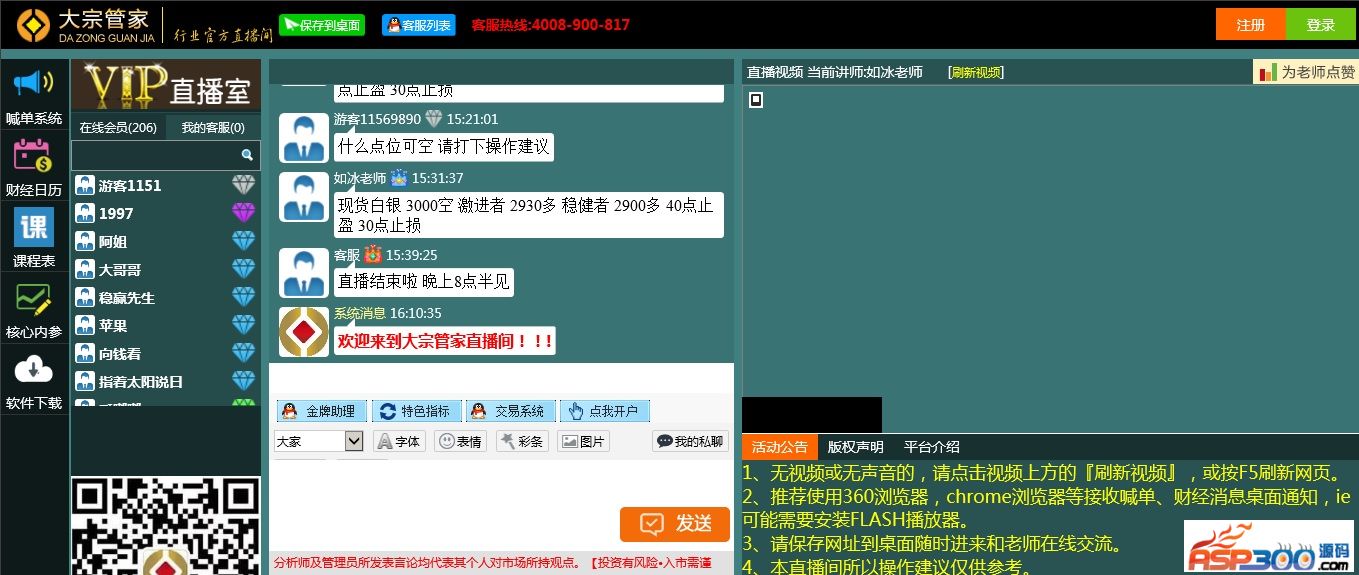Open the 软件下载 cloud download icon
The height and width of the screenshot is (575, 1359).
(x=33, y=371)
